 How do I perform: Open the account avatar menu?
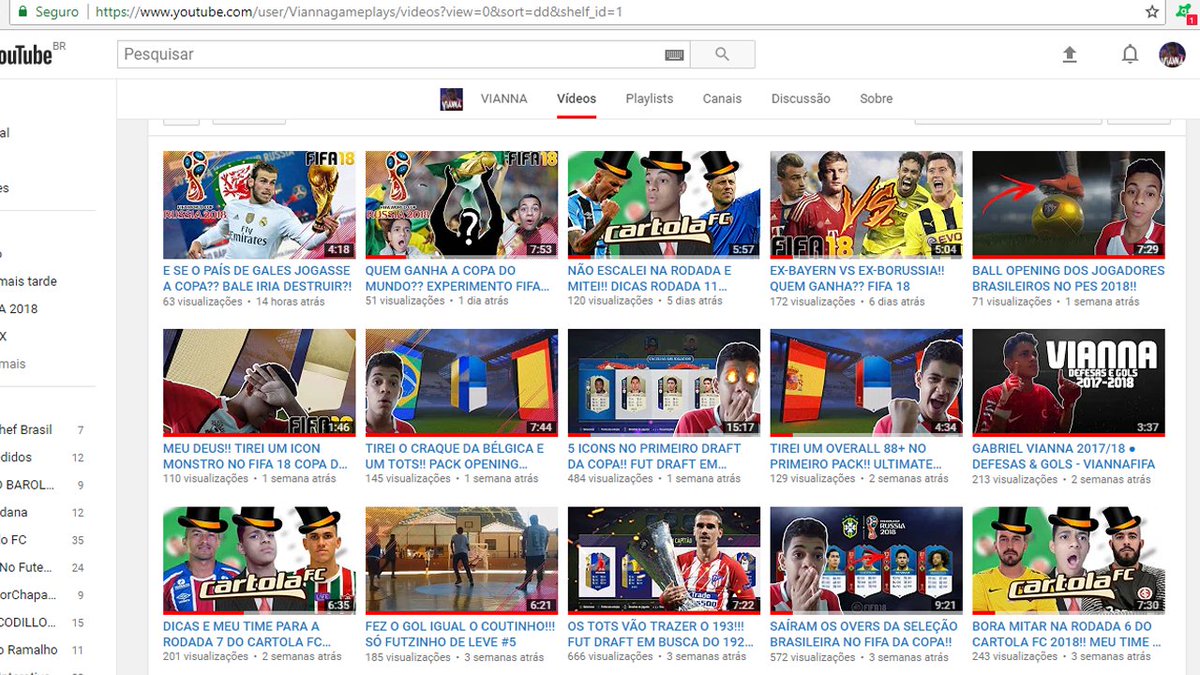1172,55
